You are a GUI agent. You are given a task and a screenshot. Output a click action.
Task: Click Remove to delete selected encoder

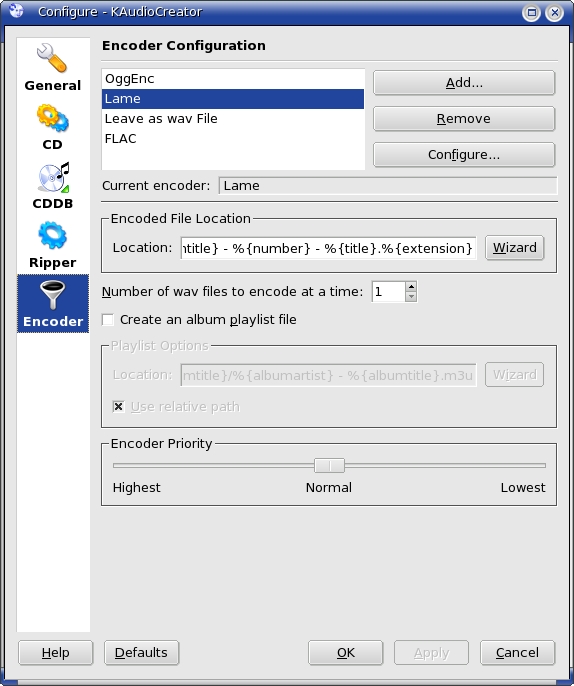(x=464, y=119)
